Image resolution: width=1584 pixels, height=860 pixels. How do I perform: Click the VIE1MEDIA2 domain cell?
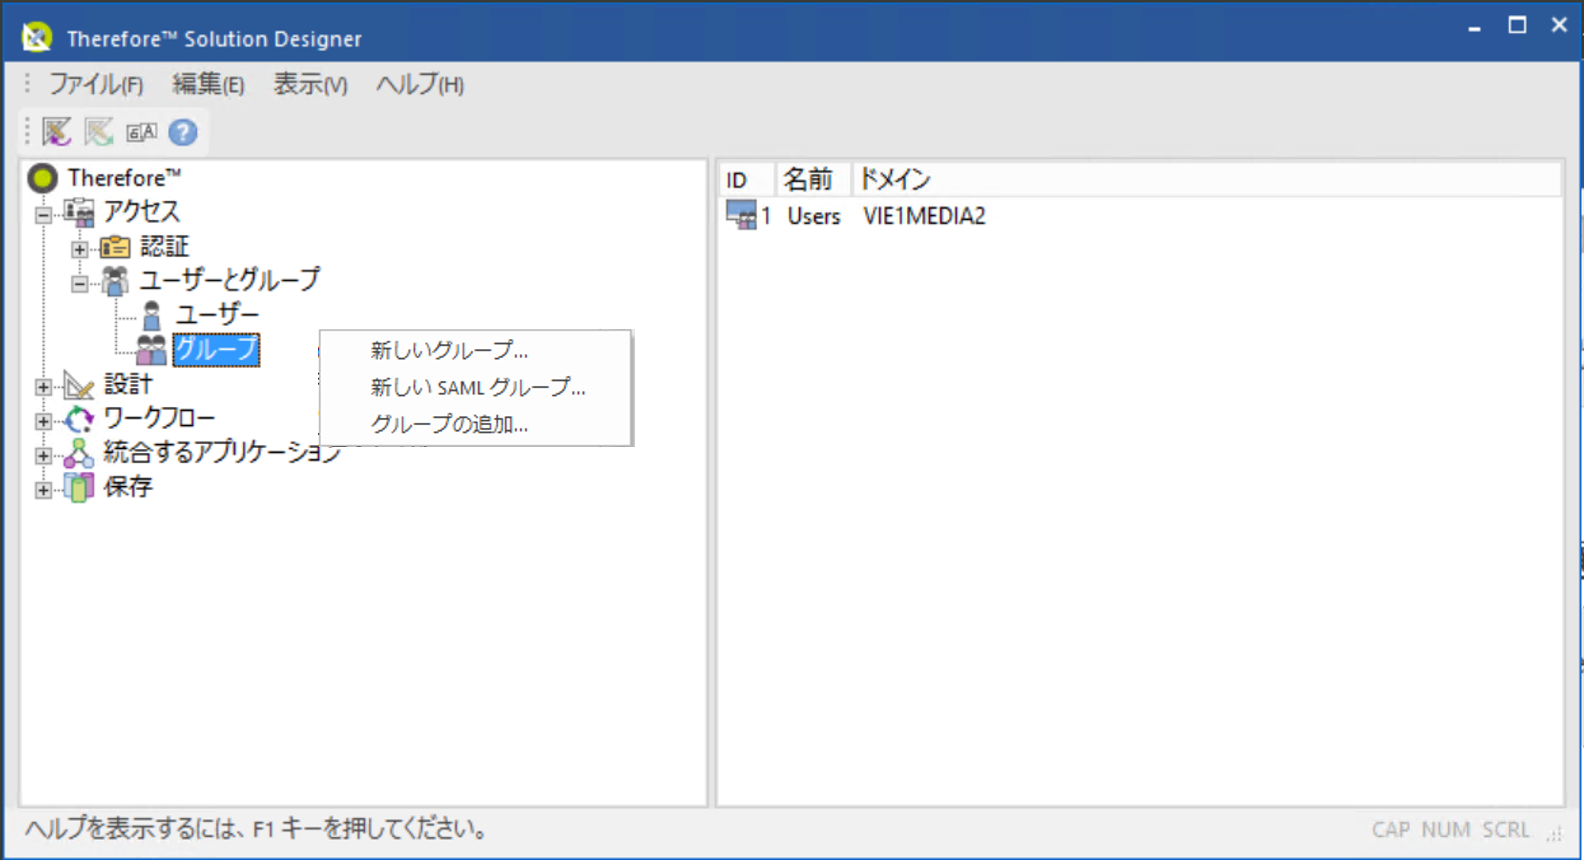pos(924,216)
